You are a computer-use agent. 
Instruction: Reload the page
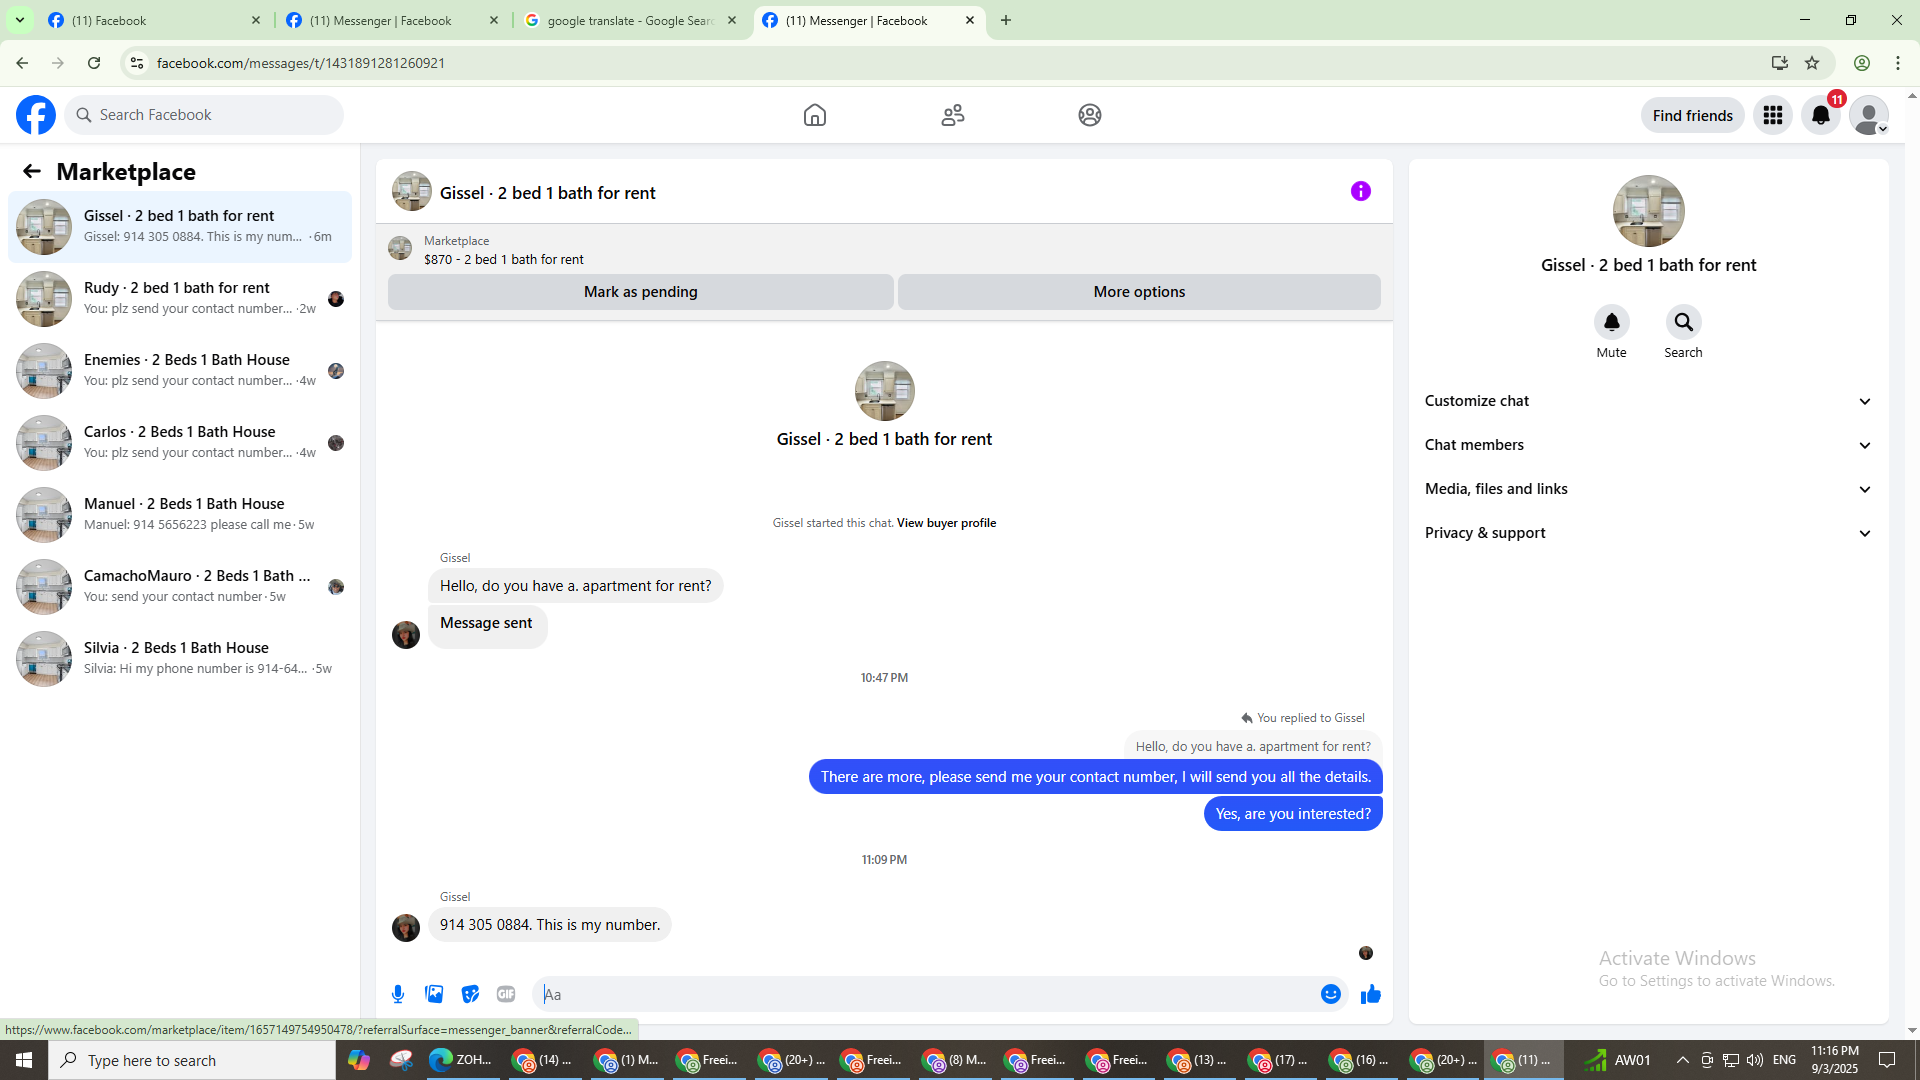pos(94,63)
